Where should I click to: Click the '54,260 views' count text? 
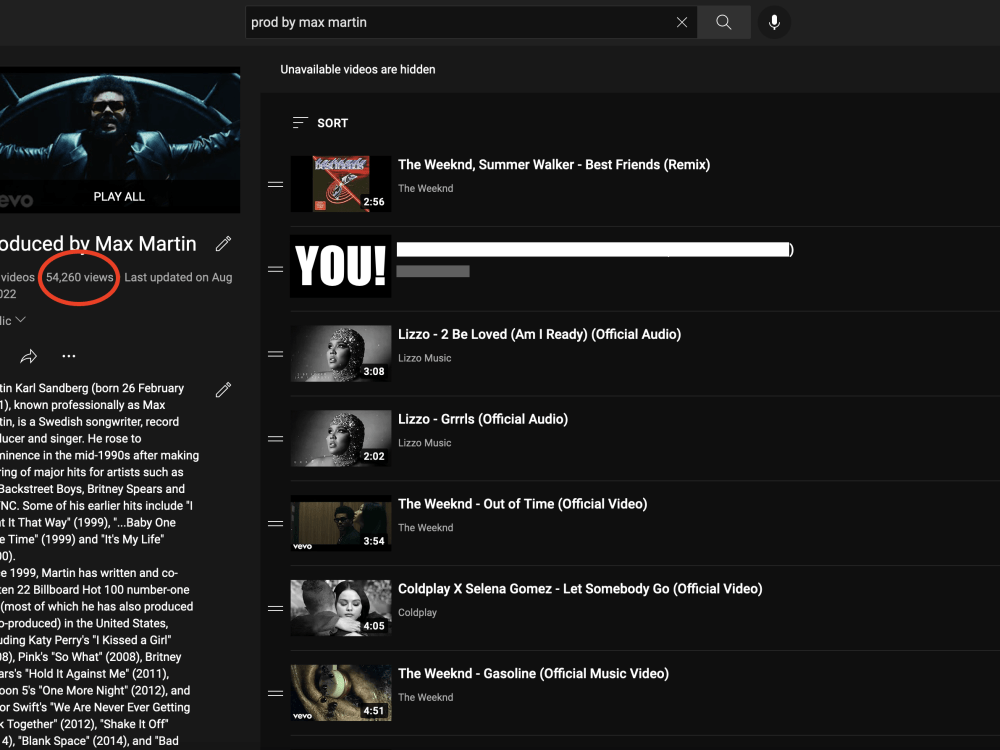(80, 277)
